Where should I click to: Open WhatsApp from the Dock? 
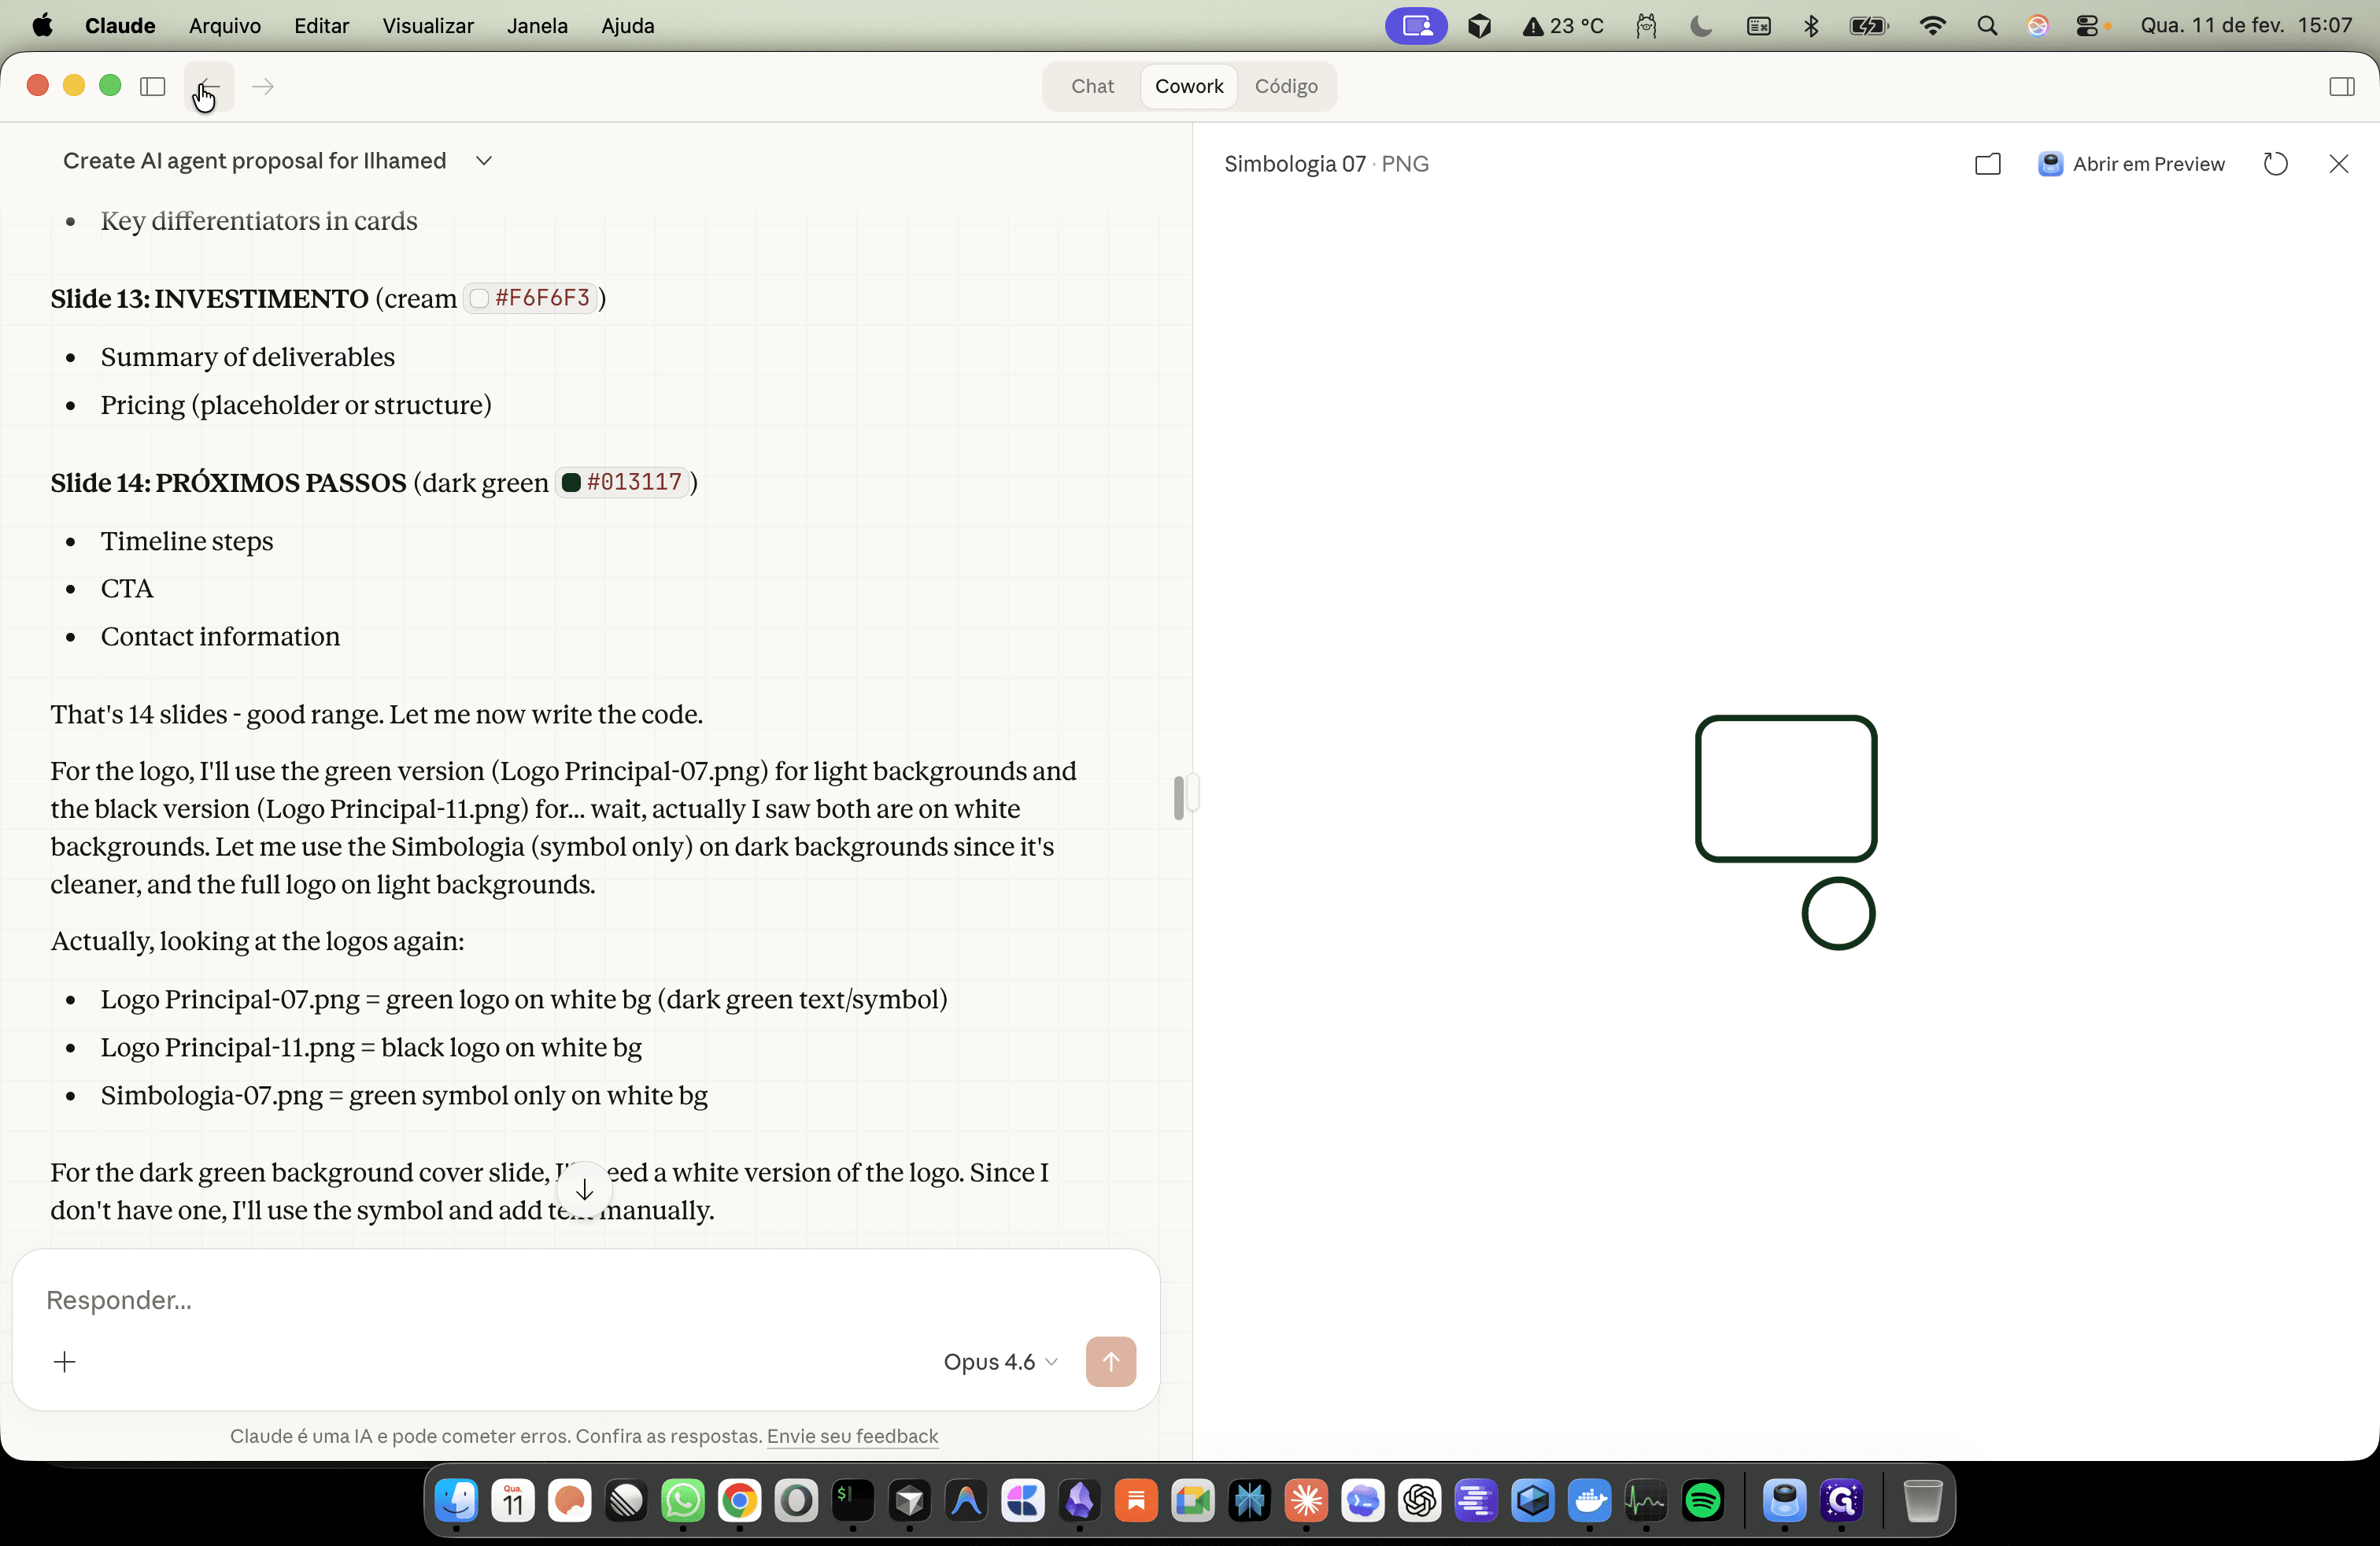pyautogui.click(x=683, y=1500)
